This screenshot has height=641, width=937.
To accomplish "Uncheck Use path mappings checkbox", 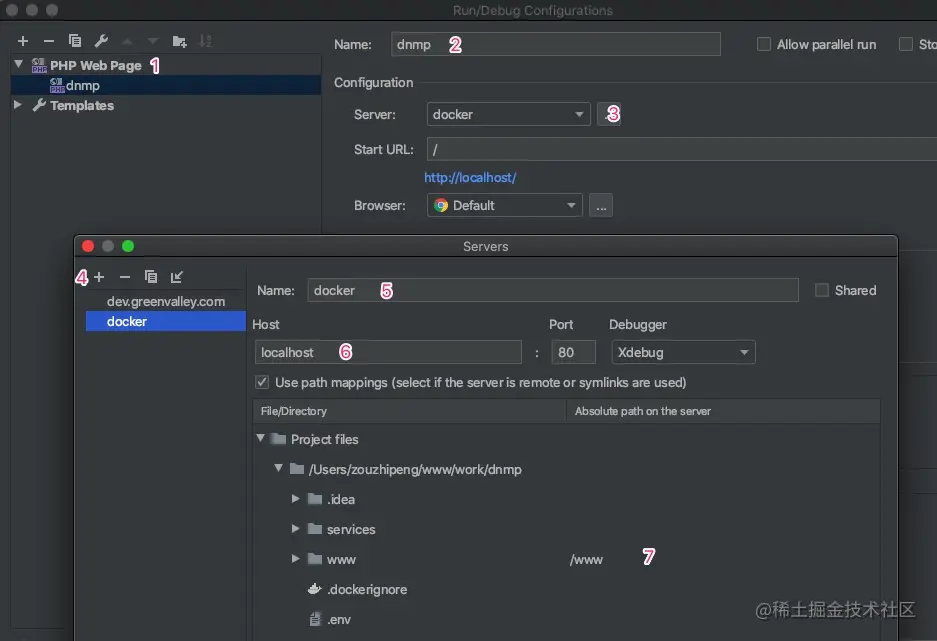I will coord(262,382).
